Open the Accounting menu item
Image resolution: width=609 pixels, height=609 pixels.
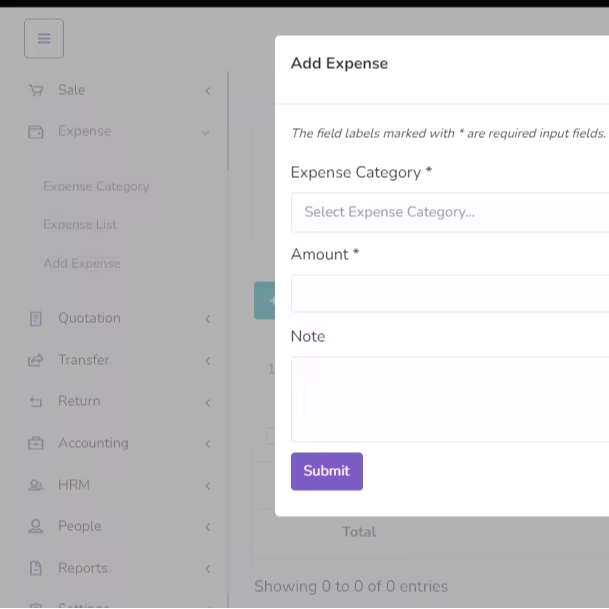point(93,443)
